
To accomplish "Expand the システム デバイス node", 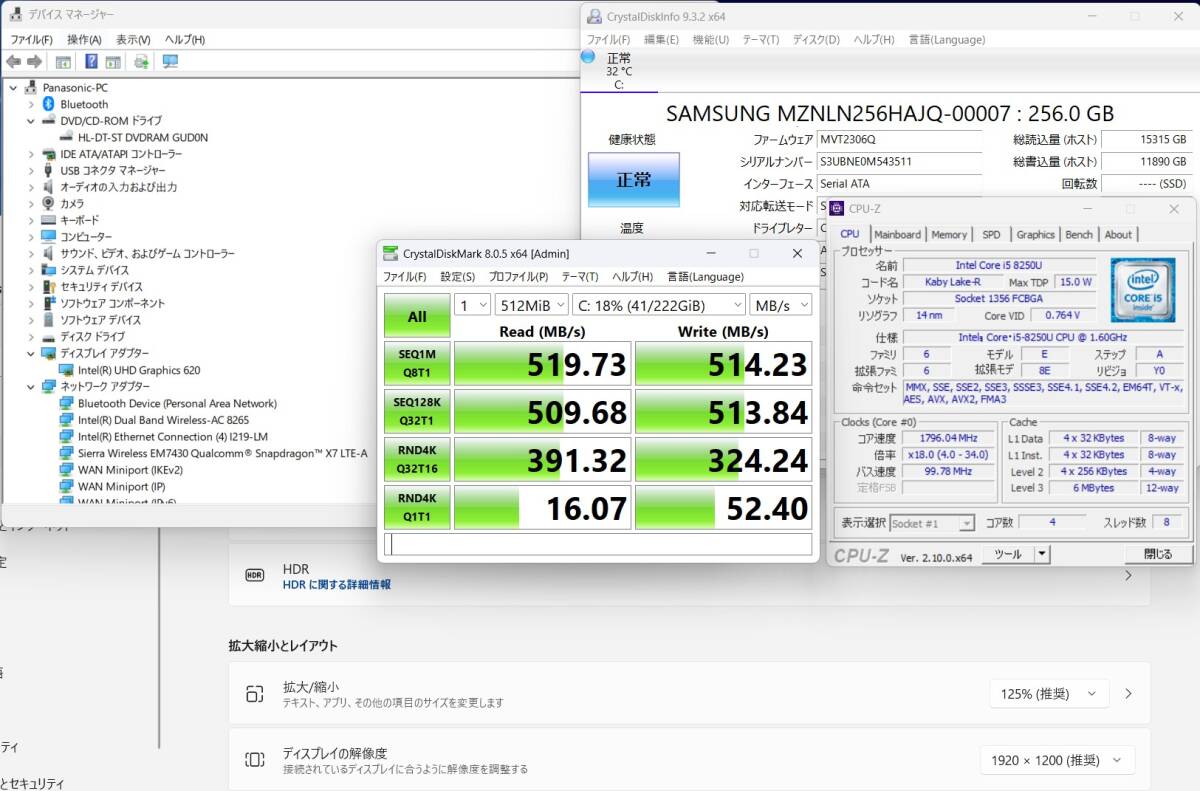I will click(30, 270).
